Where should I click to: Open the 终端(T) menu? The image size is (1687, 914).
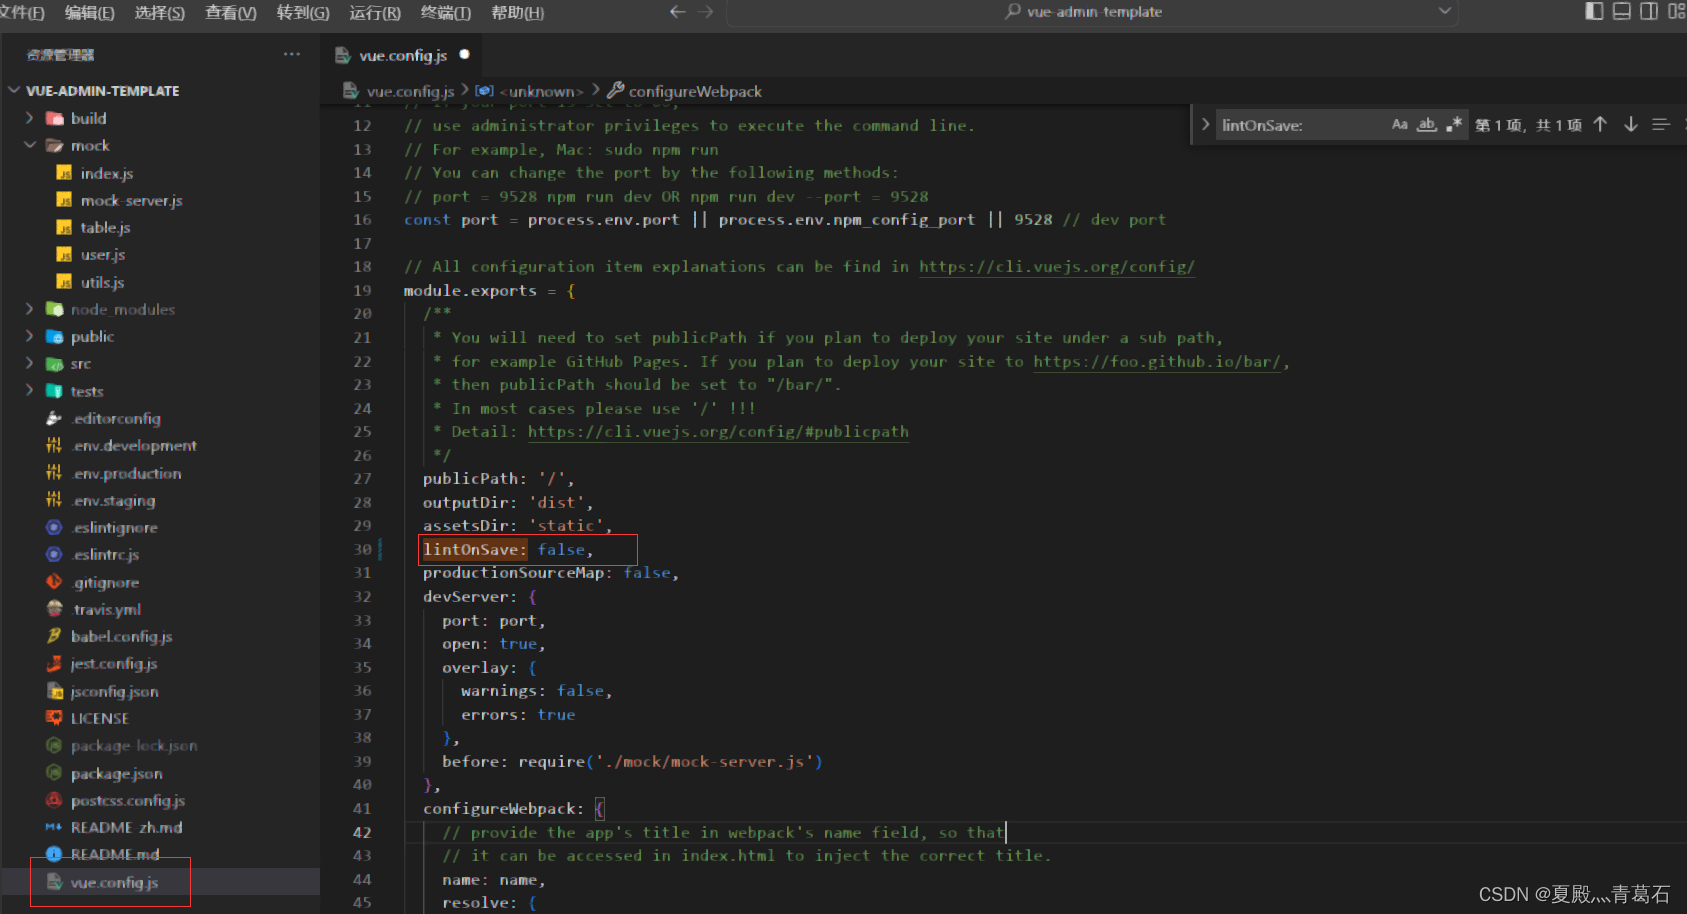[x=445, y=12]
